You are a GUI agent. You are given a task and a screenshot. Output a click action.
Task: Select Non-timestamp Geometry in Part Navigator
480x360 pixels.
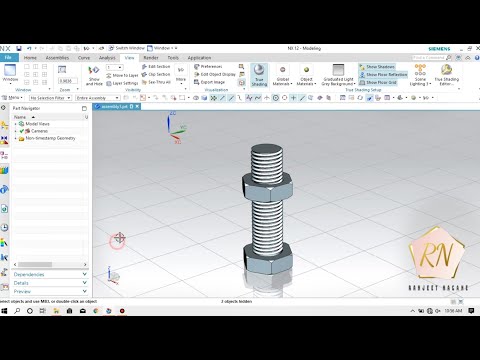click(50, 138)
